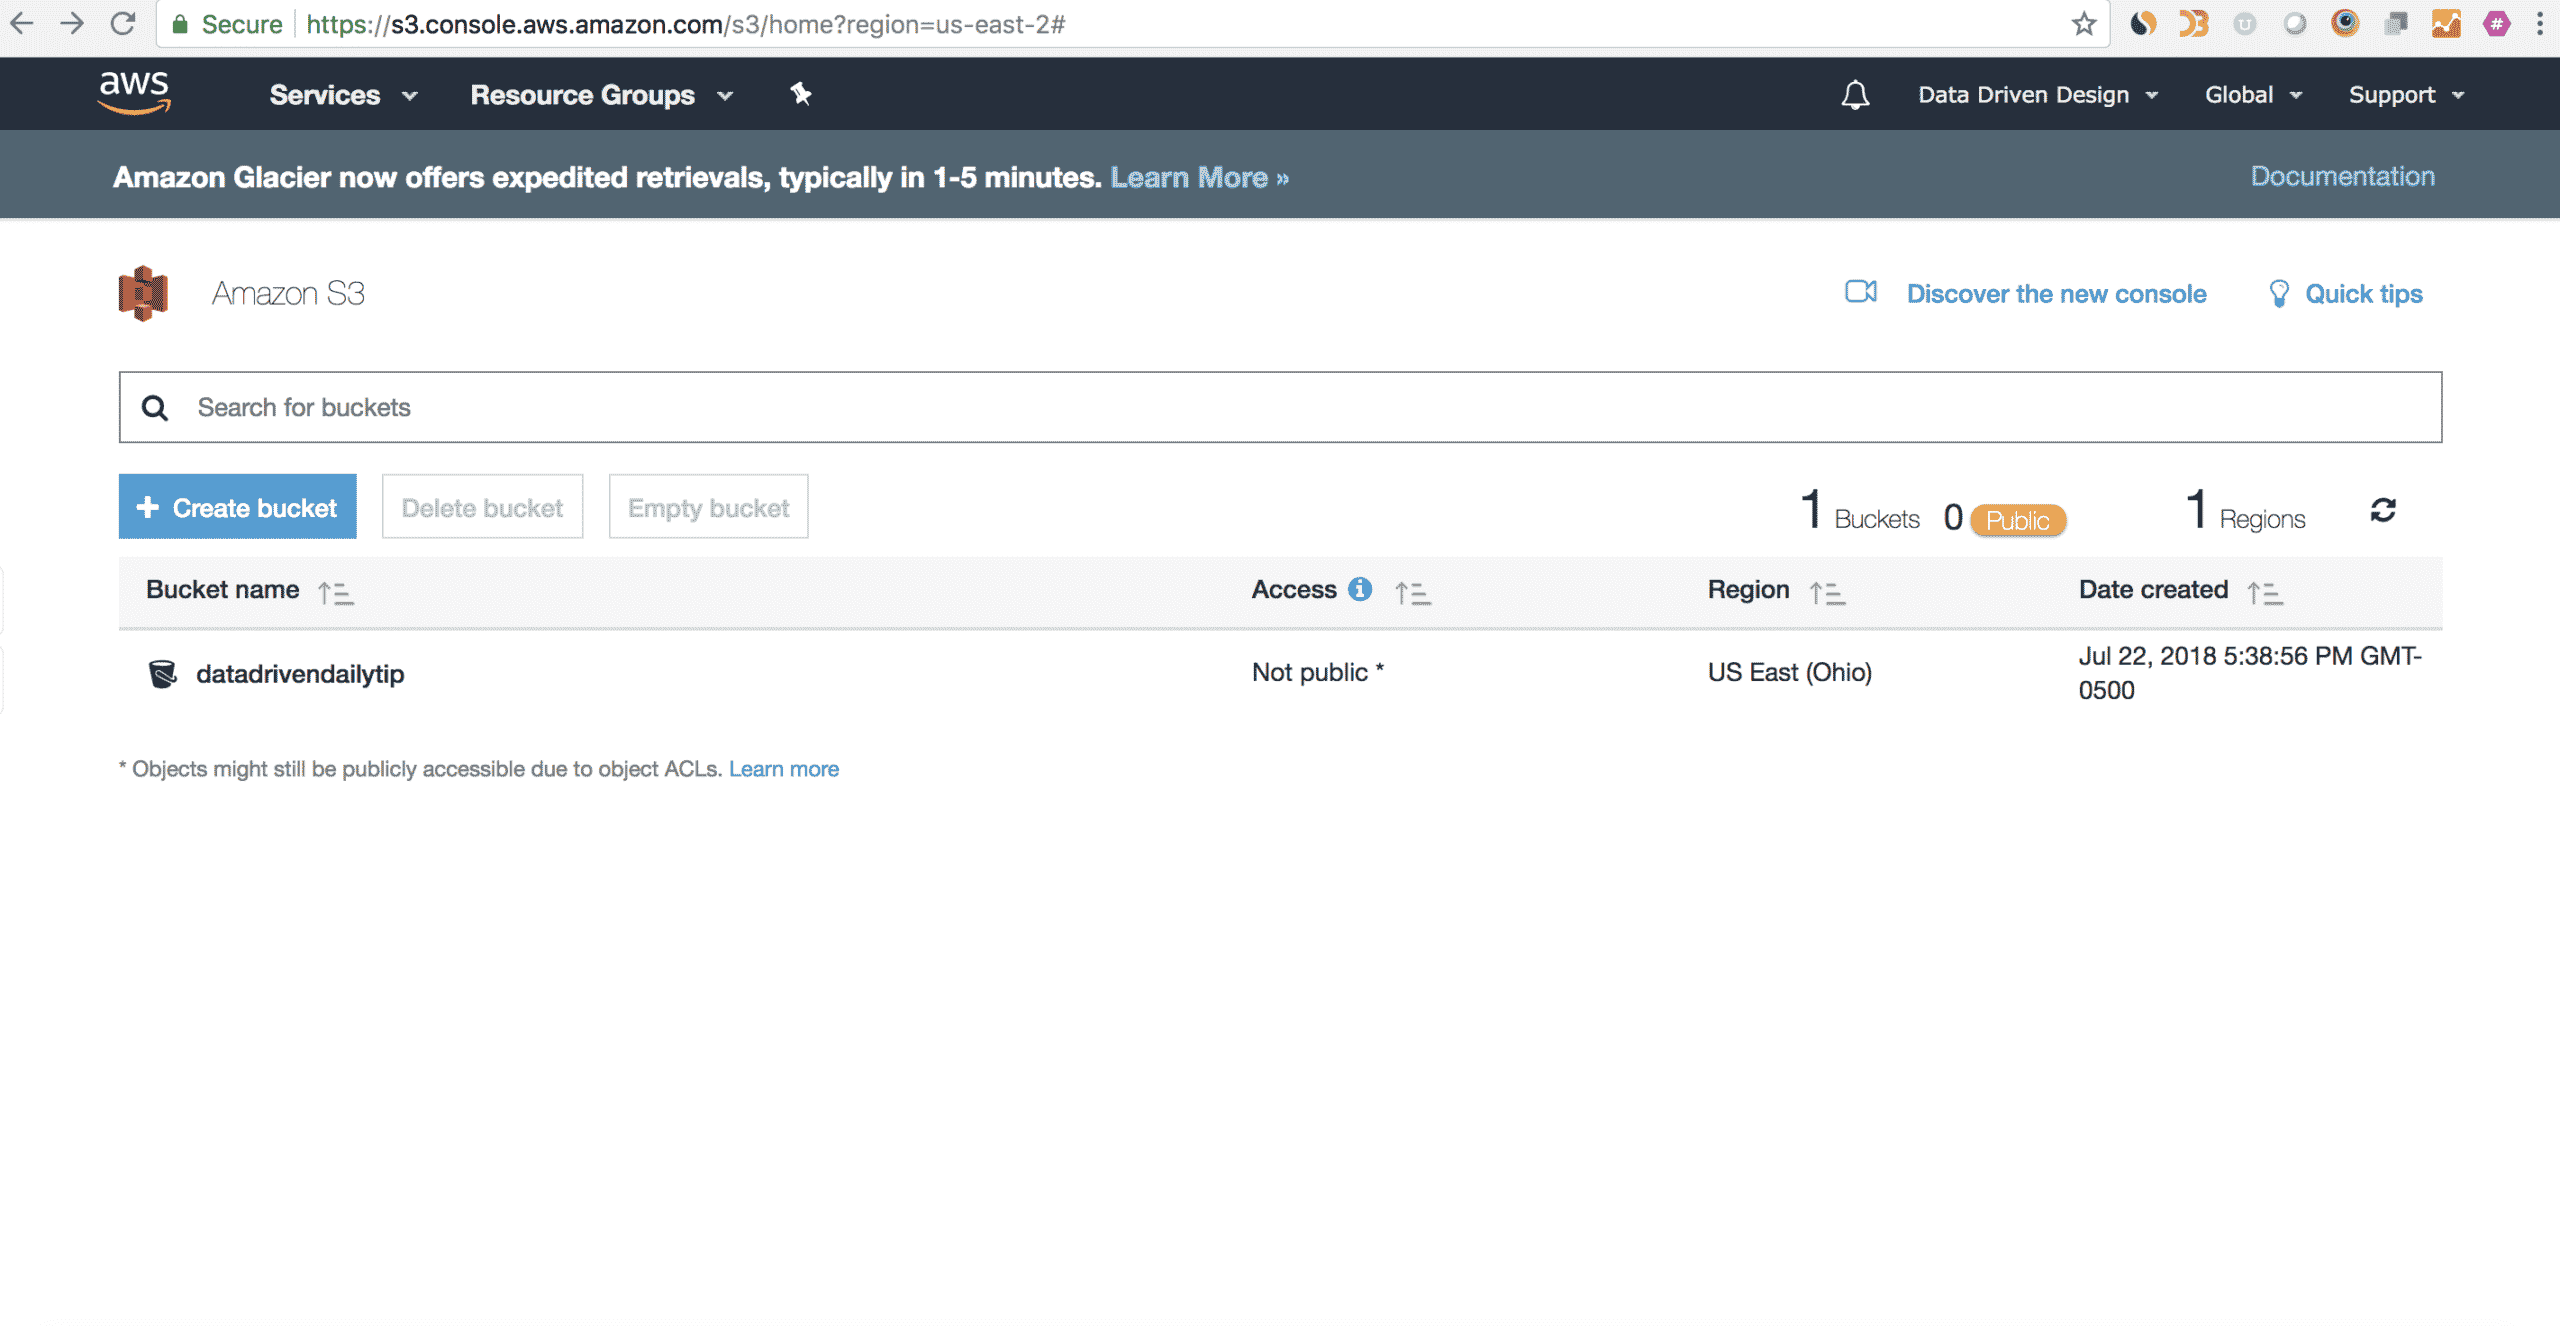Image resolution: width=2560 pixels, height=1326 pixels.
Task: Expand the Global region dropdown
Action: tap(2253, 95)
